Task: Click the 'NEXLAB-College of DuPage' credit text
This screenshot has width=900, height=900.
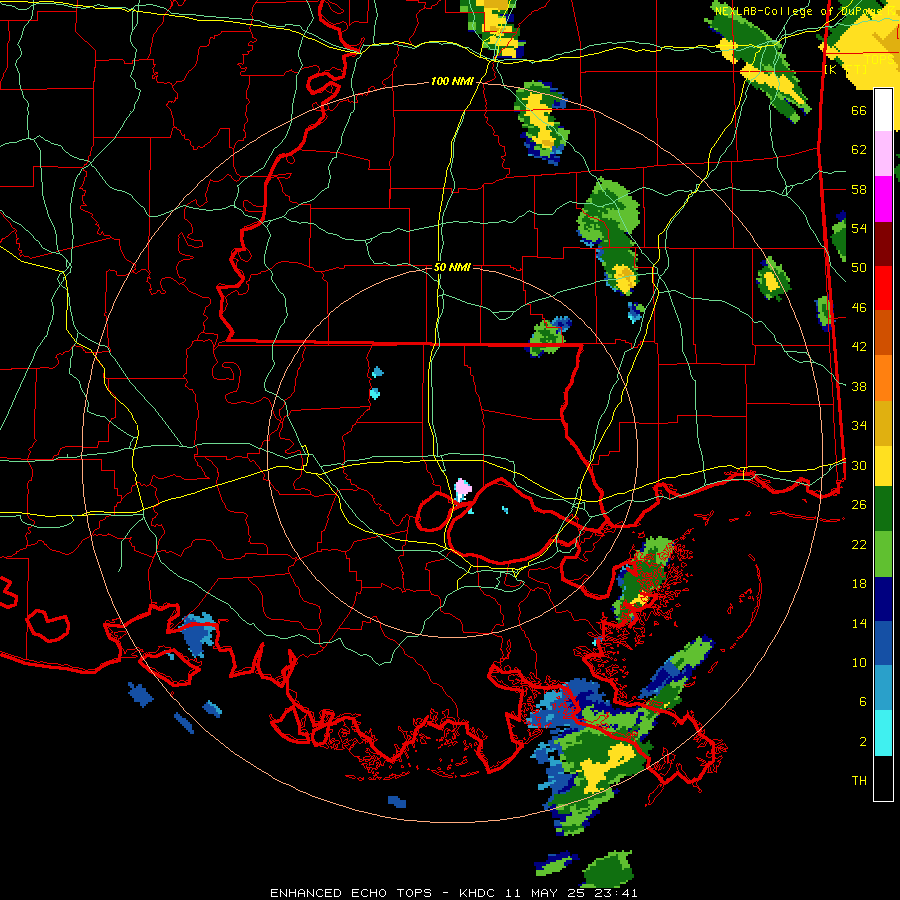Action: tap(800, 11)
